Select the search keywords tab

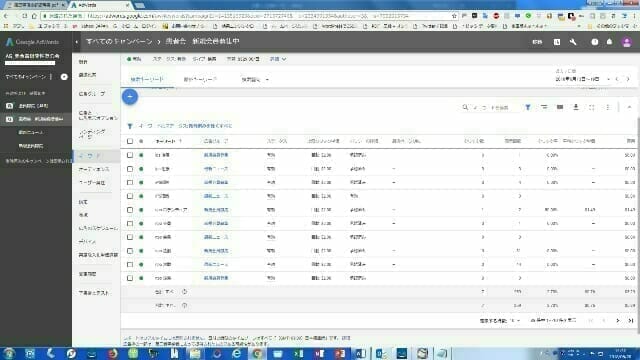point(147,80)
